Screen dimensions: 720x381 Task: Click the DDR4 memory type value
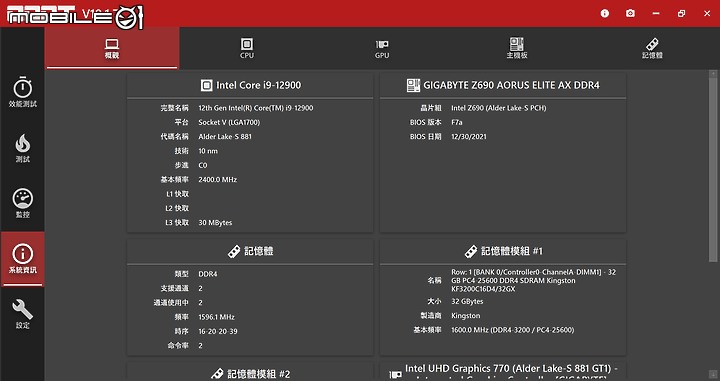tap(208, 274)
